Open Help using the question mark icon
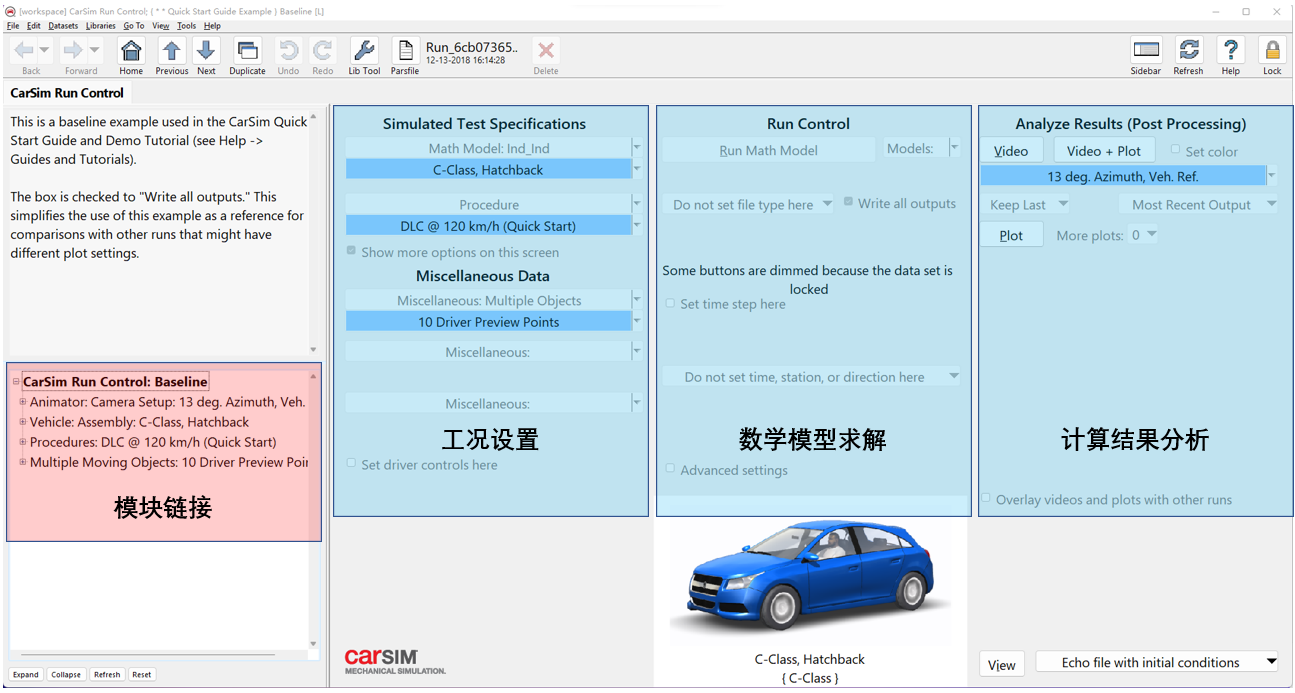 point(1230,50)
